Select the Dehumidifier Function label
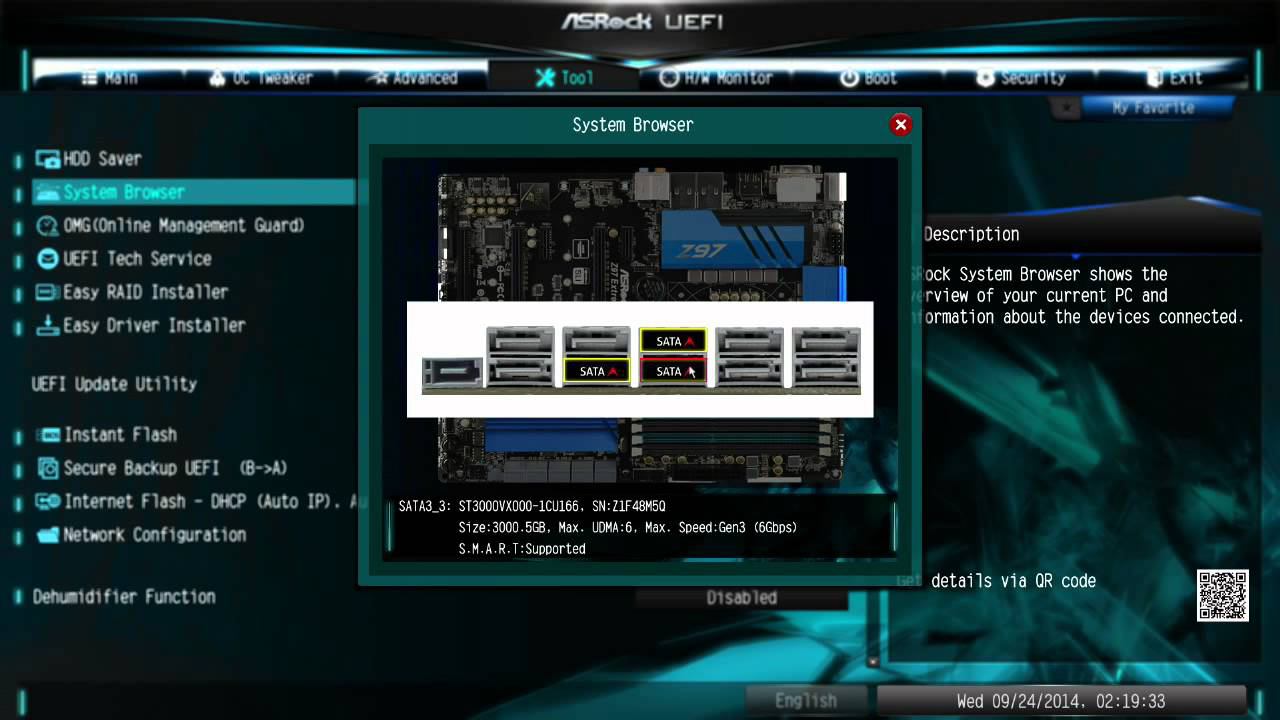Screen dimensions: 1280x720 [124, 596]
